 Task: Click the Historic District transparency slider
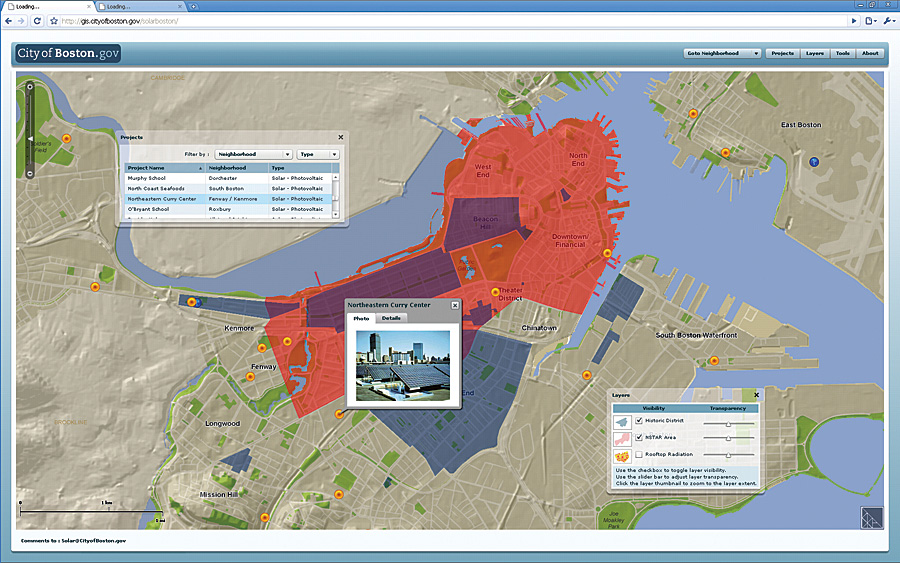(x=728, y=424)
